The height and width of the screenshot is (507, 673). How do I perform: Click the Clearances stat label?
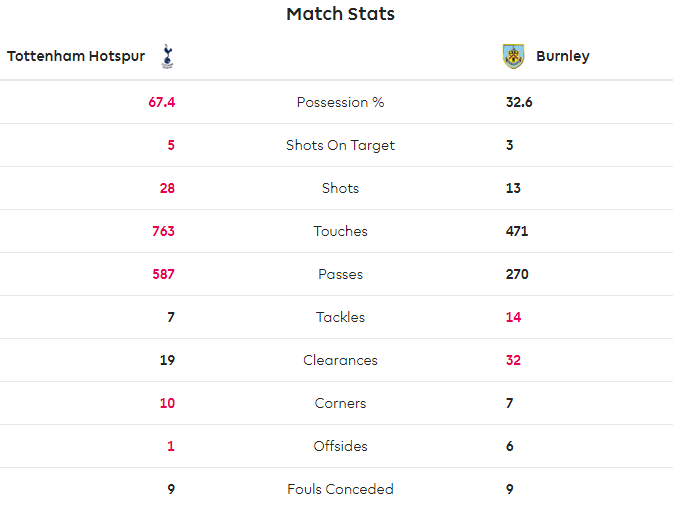[x=340, y=360]
